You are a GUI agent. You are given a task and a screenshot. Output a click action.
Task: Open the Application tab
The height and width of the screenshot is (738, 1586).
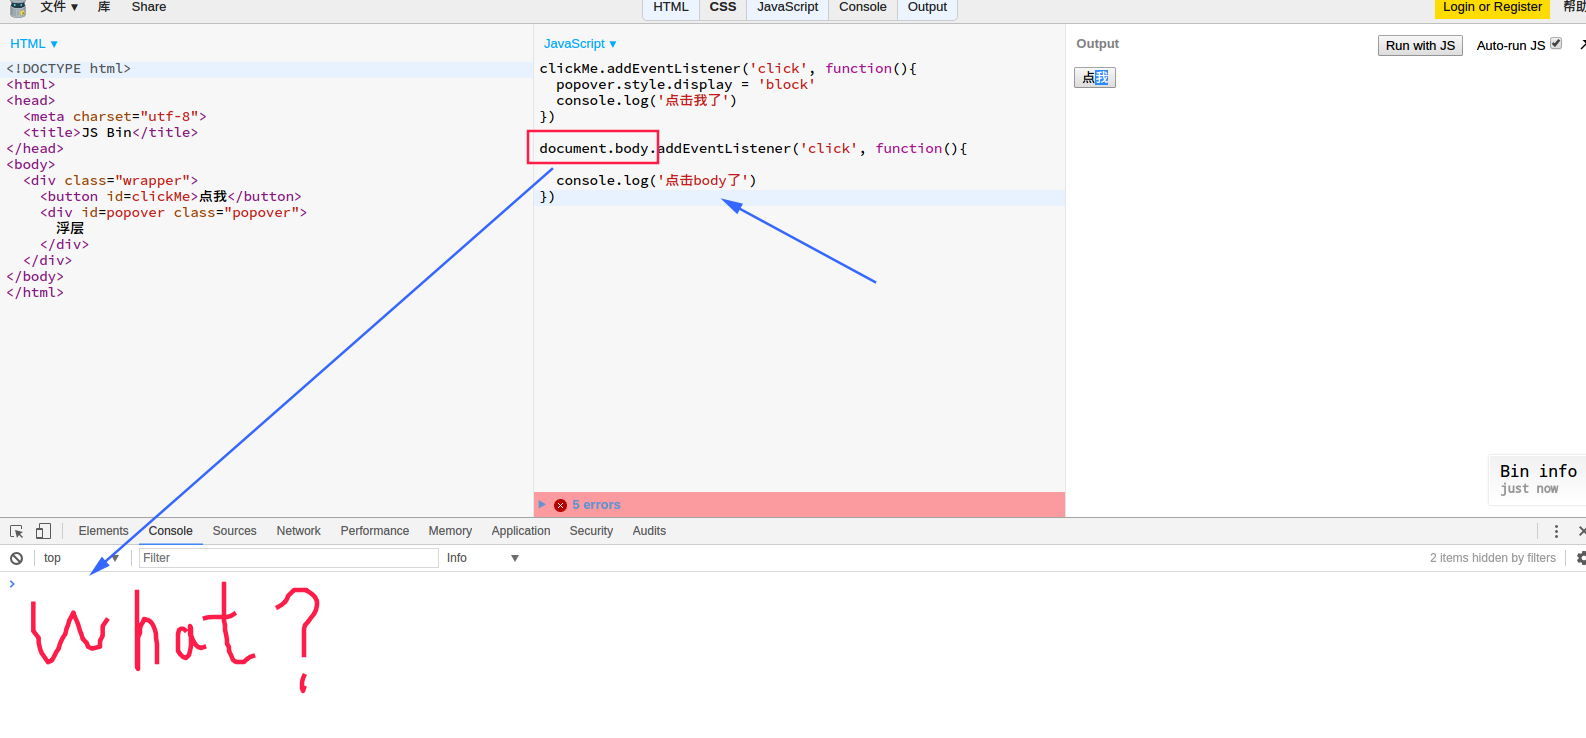[x=521, y=531]
